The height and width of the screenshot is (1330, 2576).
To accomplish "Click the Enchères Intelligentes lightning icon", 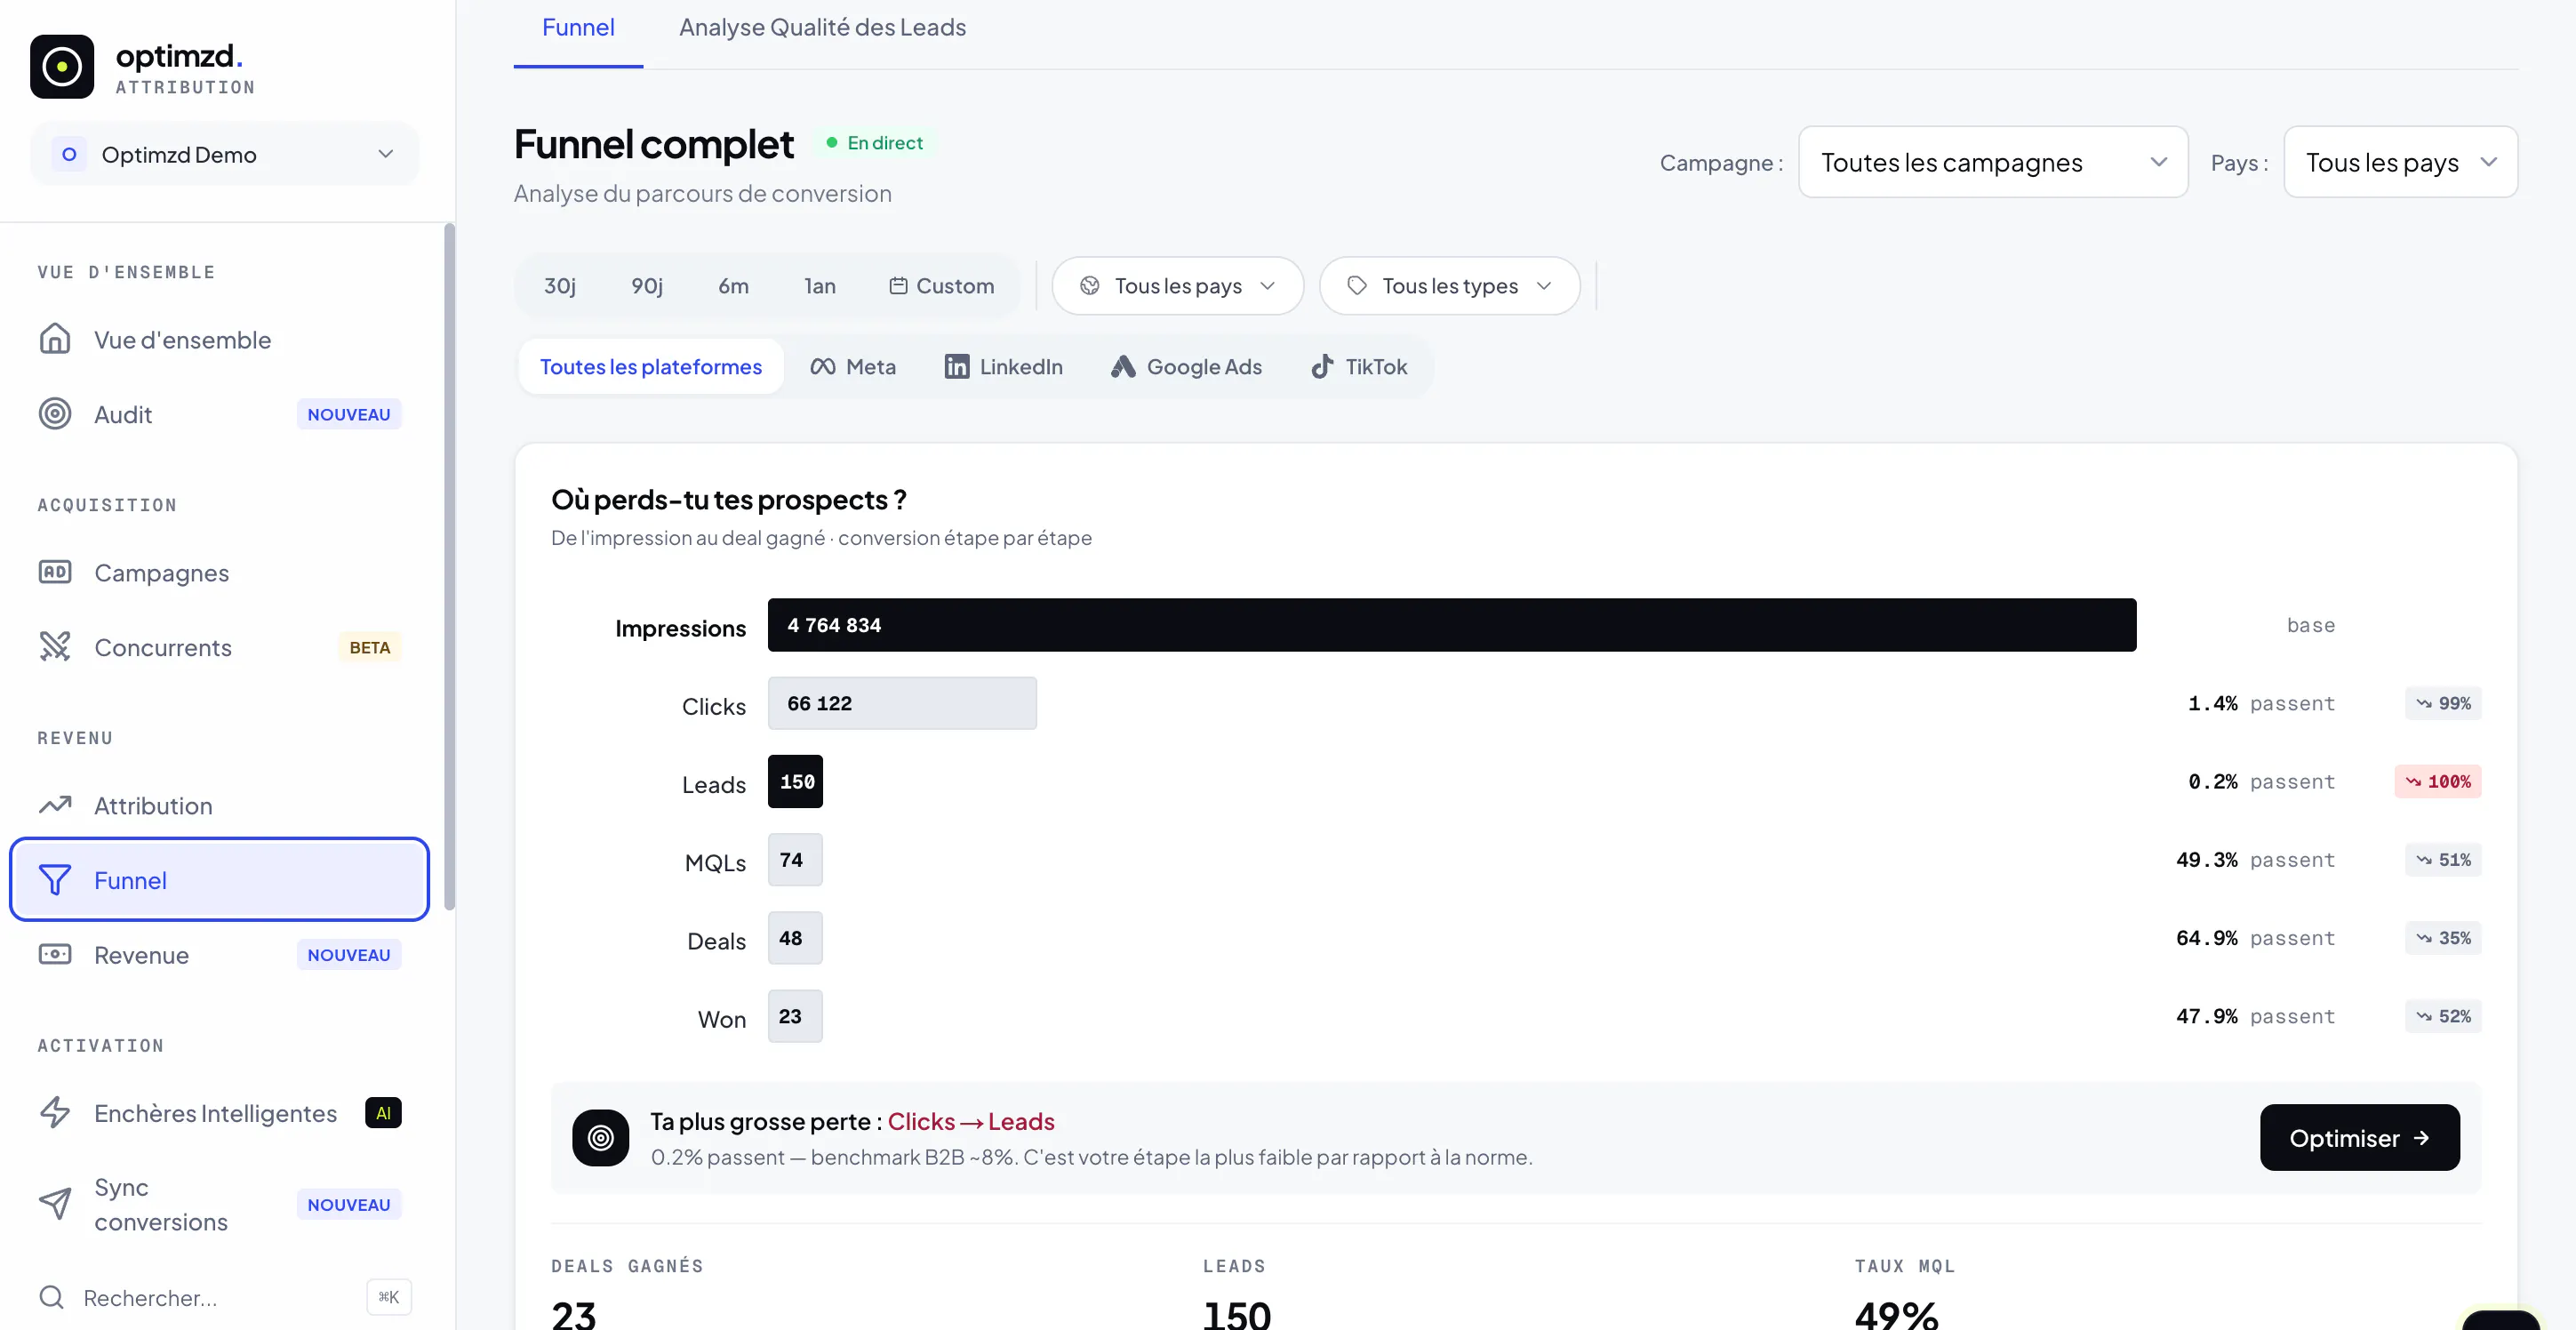I will 55,1113.
